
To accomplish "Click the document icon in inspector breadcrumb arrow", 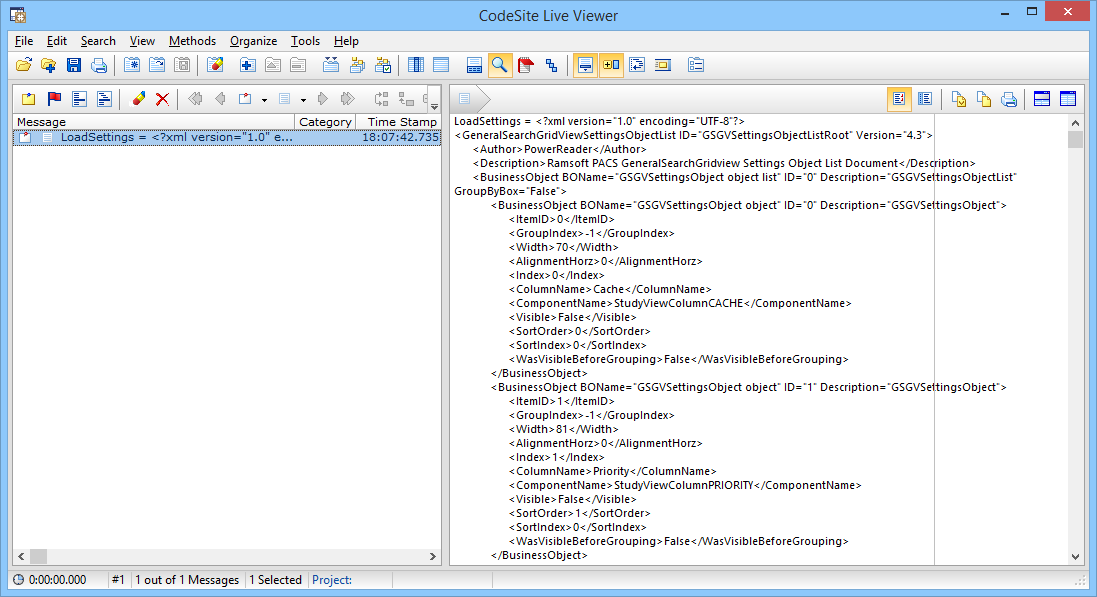I will [465, 99].
